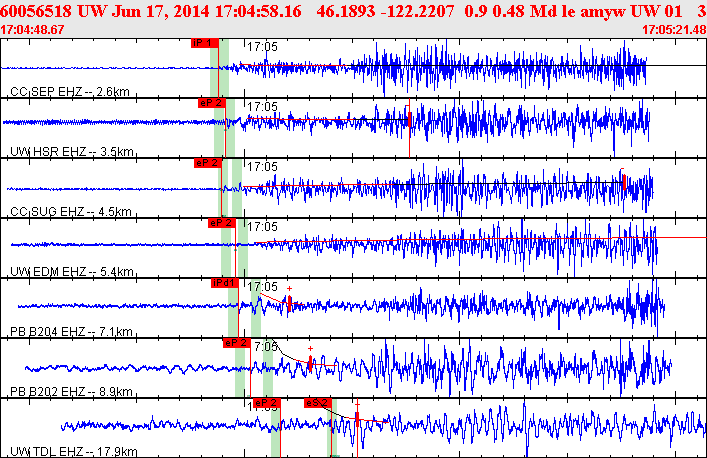Click the 17:05 time label on HSR trace

[x=262, y=107]
